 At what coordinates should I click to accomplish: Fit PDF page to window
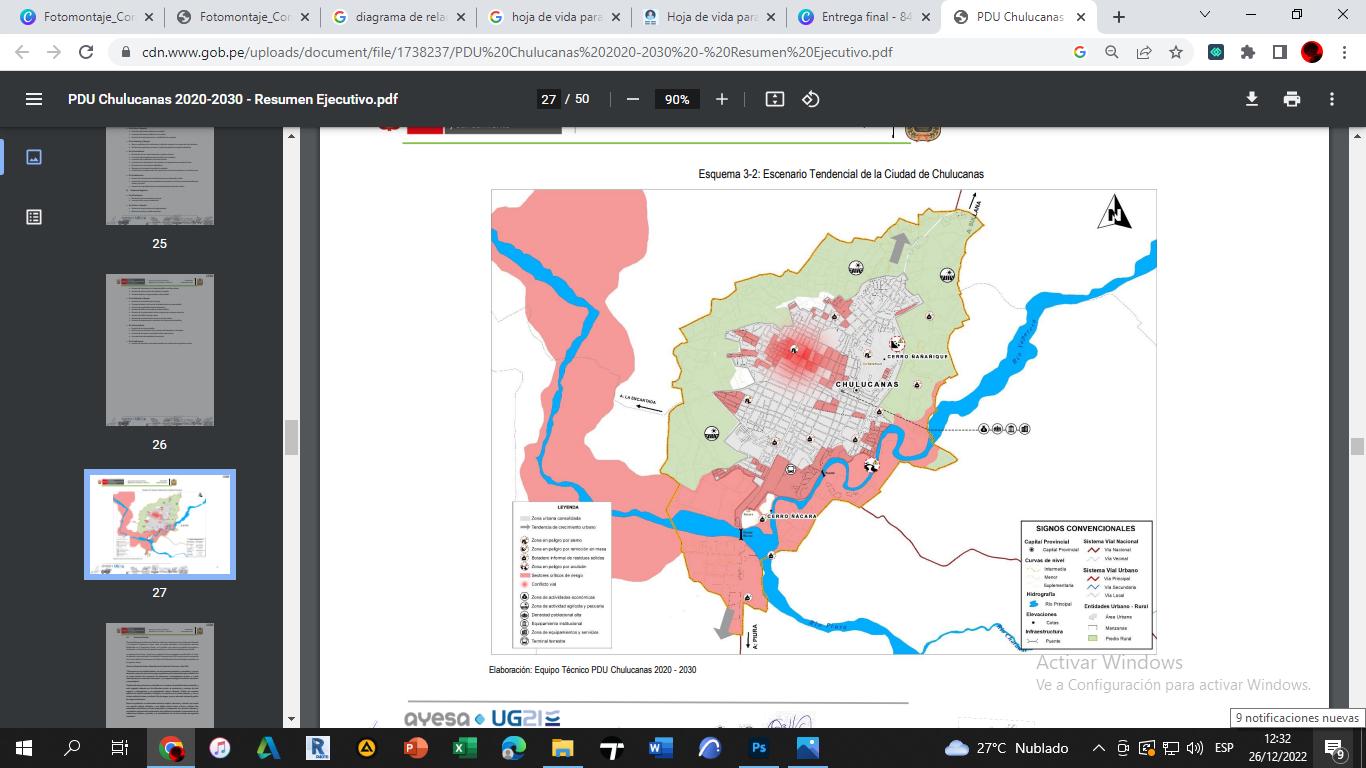coord(775,99)
